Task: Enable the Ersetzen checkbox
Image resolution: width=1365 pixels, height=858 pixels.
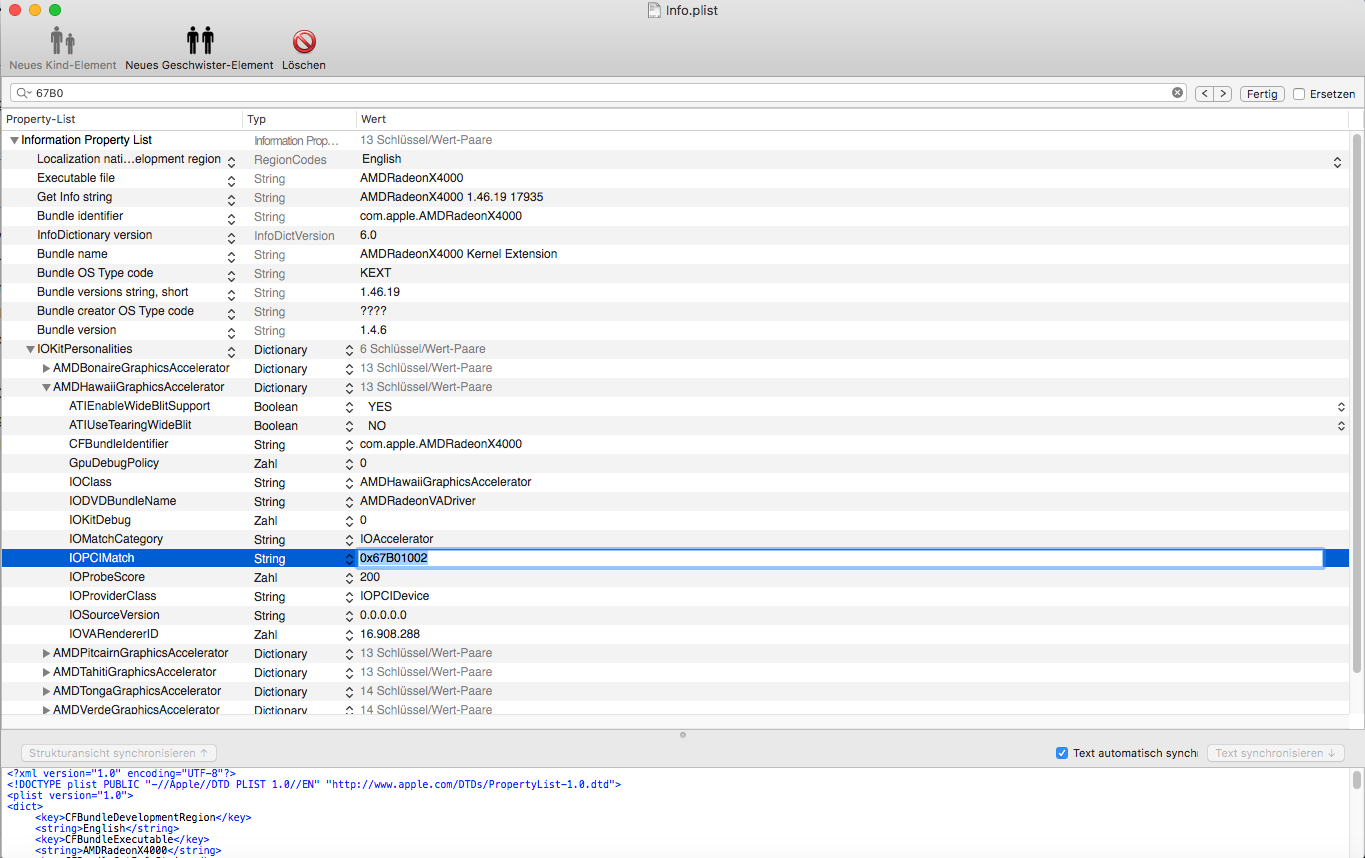Action: [1299, 94]
